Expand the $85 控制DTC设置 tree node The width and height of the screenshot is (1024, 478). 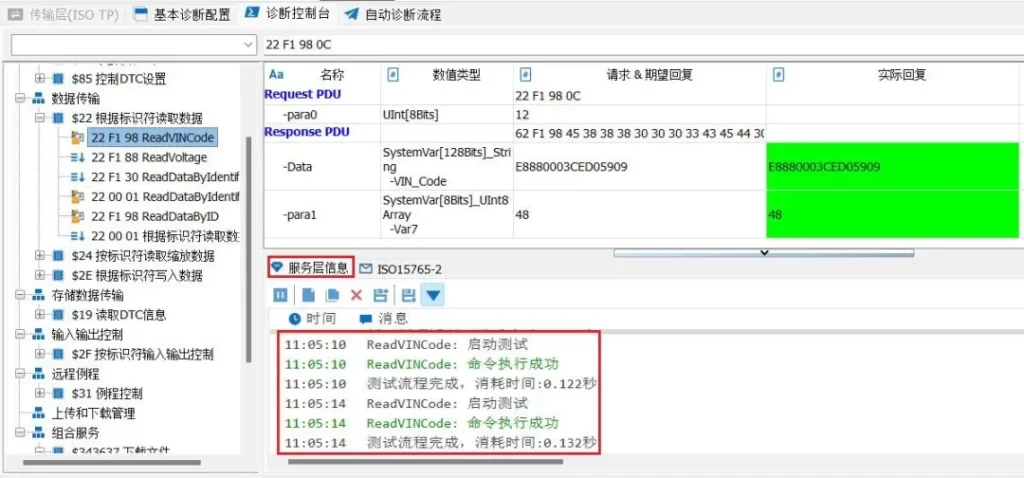click(40, 78)
